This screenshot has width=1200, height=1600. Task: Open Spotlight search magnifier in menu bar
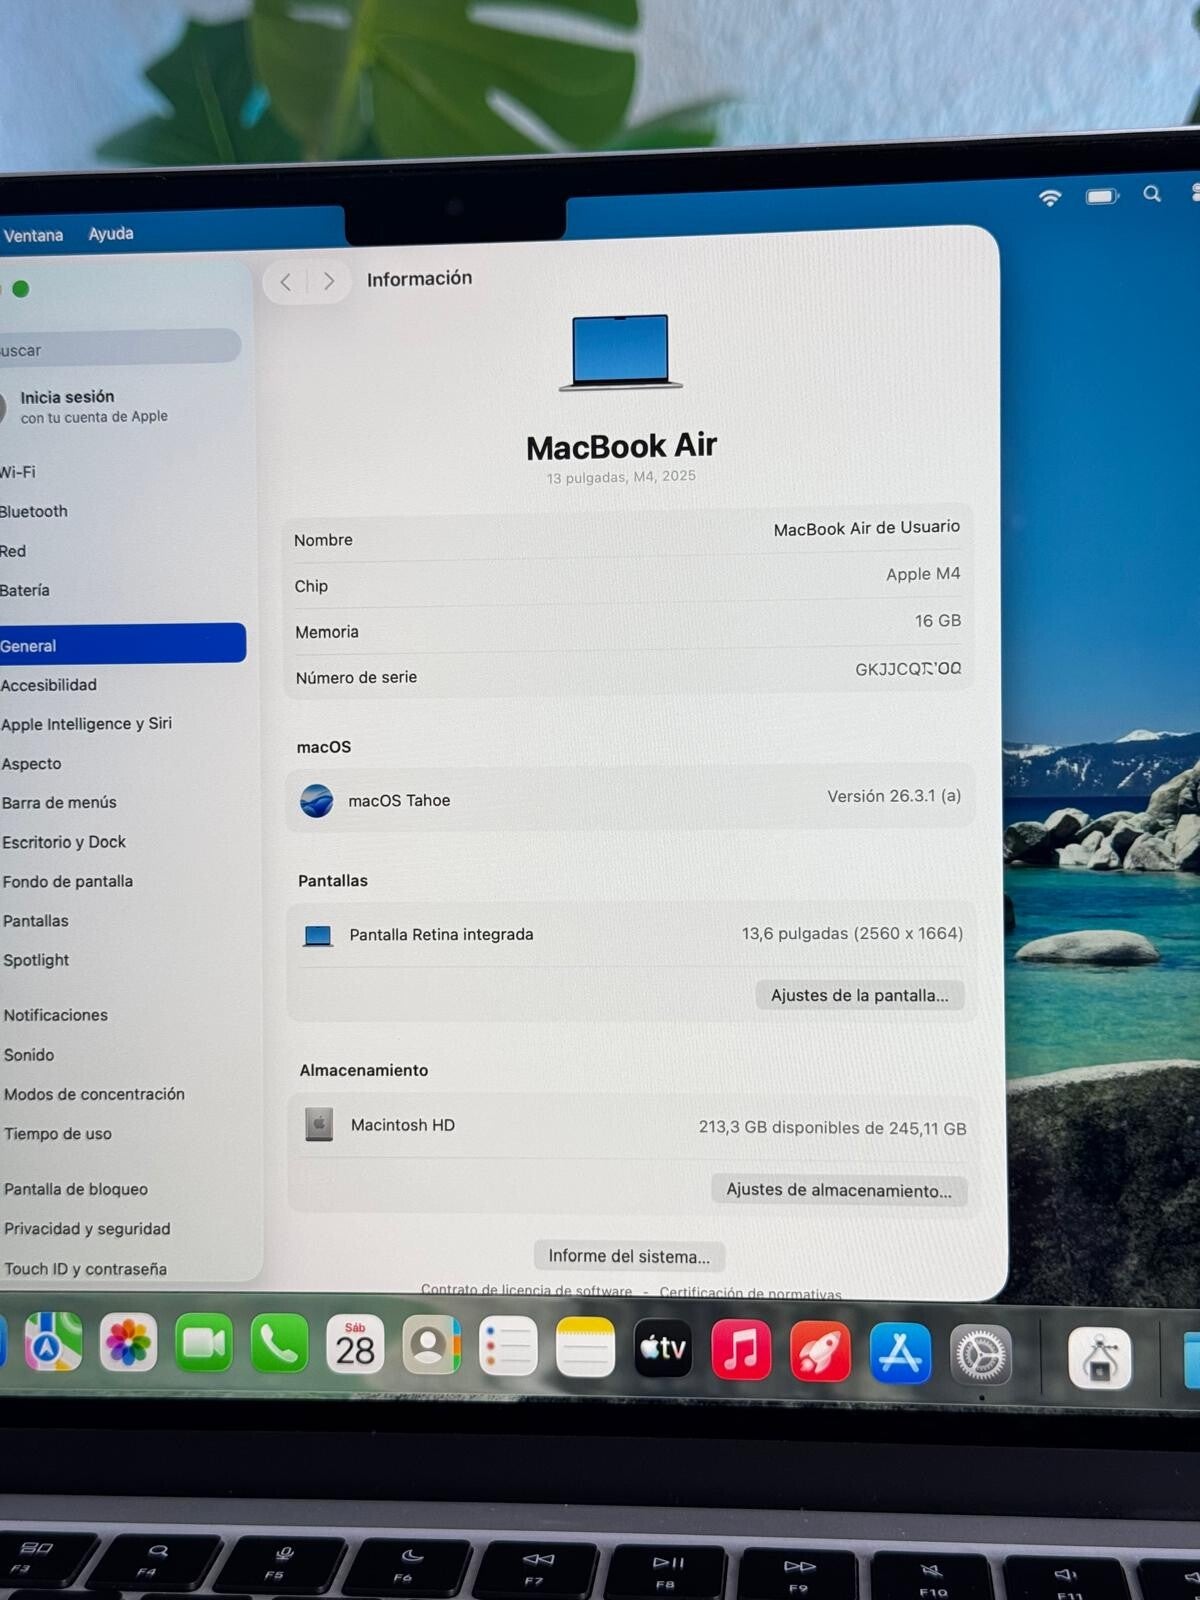pos(1152,194)
